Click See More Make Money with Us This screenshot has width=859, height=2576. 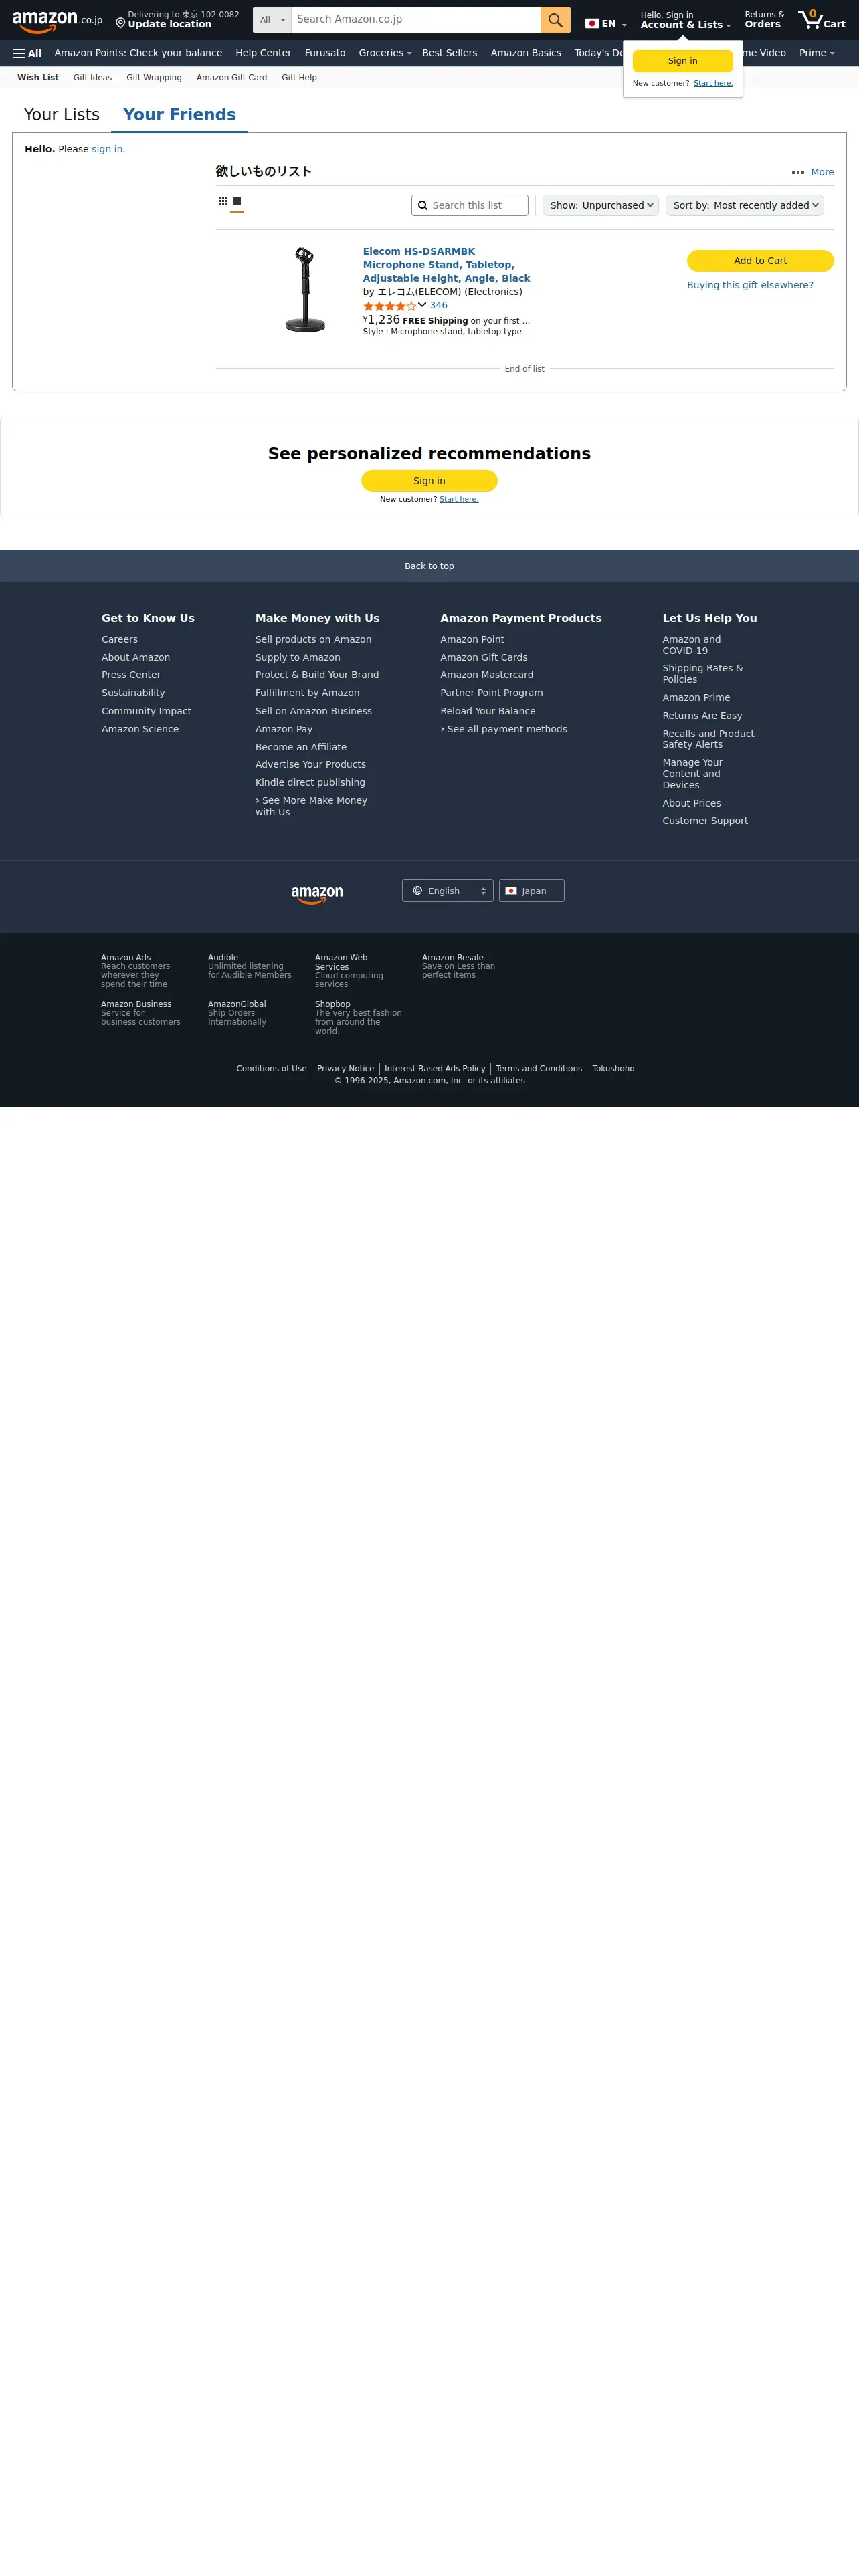pyautogui.click(x=311, y=806)
